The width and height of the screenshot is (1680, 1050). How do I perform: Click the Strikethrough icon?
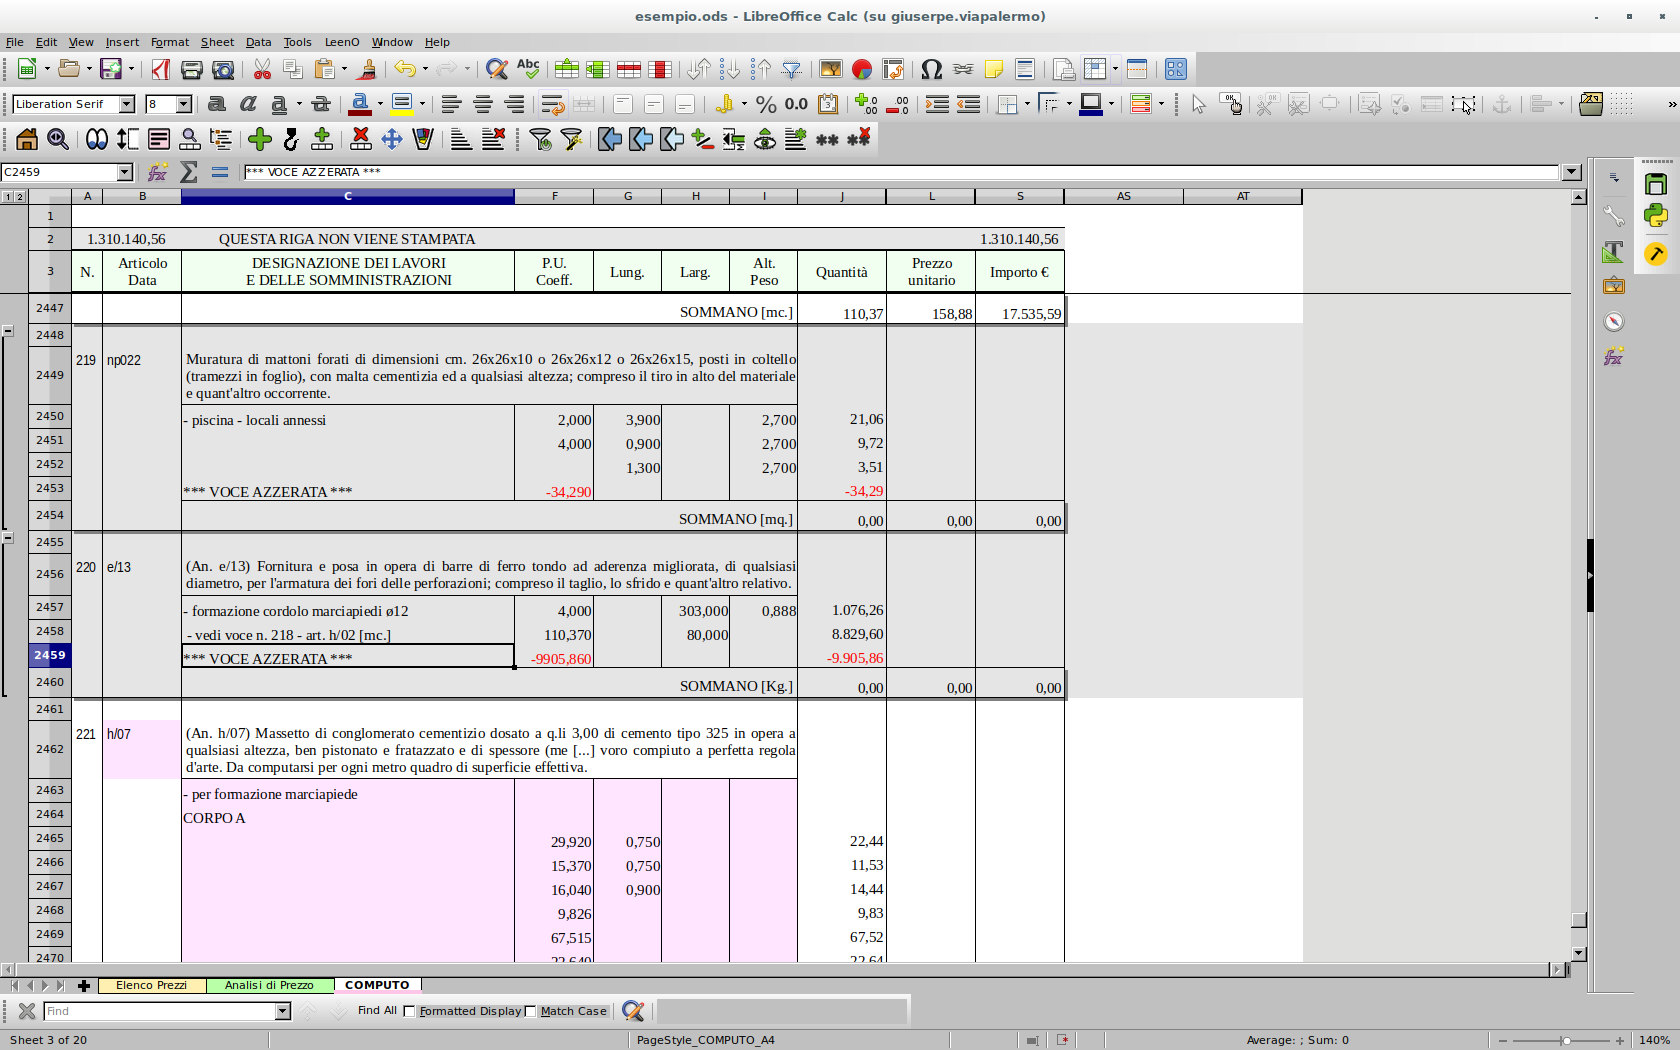coord(321,104)
